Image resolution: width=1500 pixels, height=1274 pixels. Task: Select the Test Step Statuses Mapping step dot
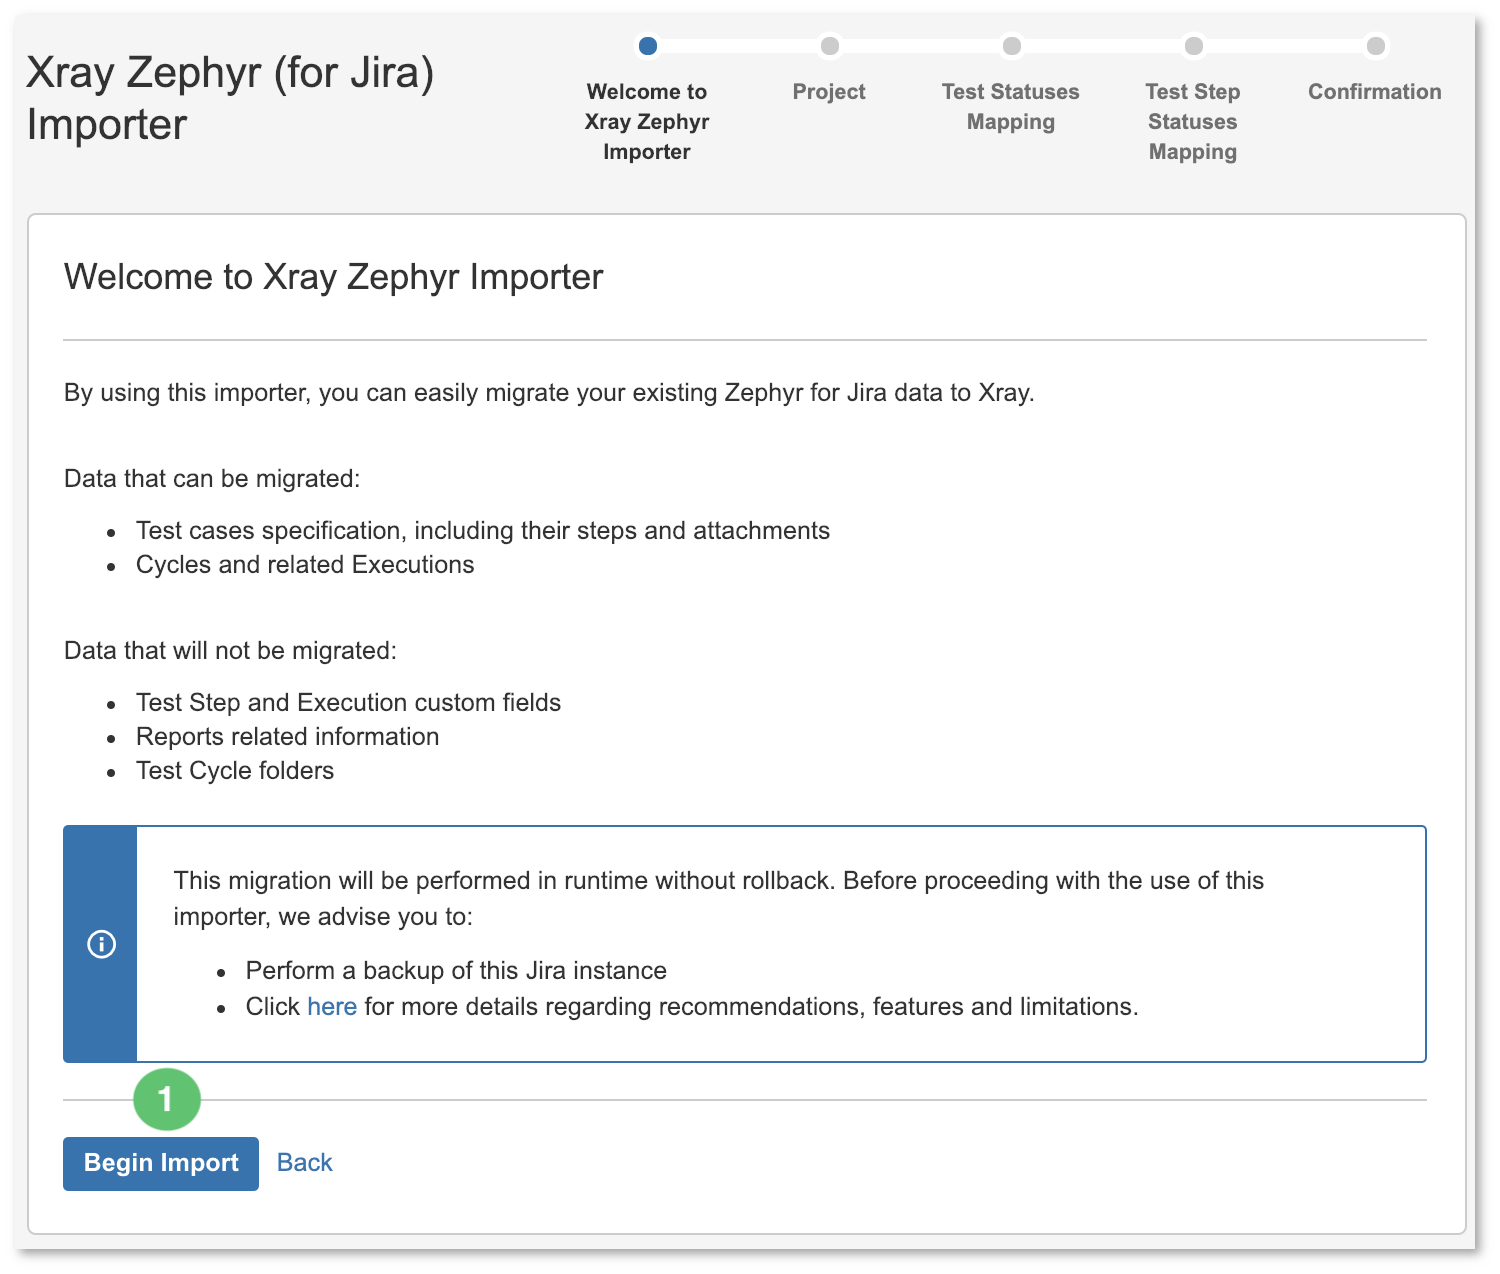click(1193, 46)
